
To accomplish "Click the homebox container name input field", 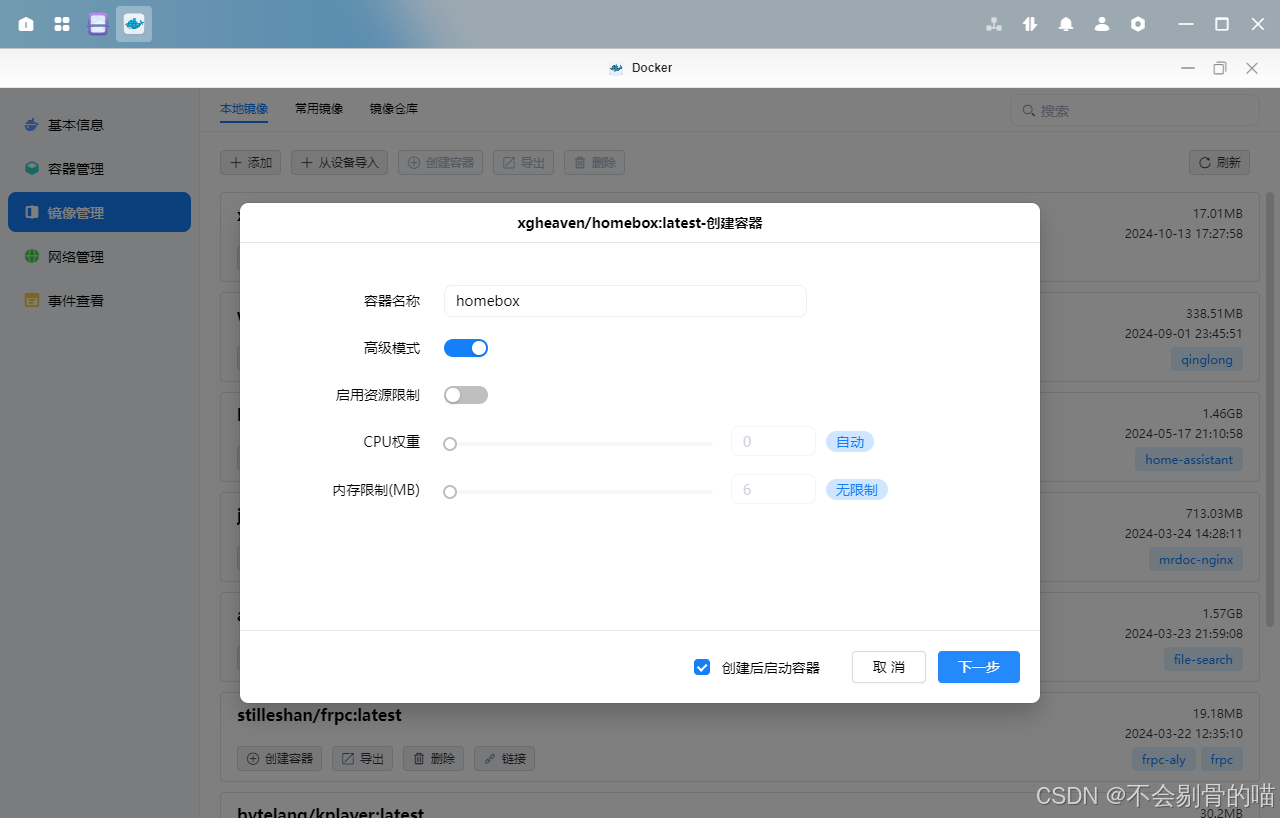I will [624, 300].
